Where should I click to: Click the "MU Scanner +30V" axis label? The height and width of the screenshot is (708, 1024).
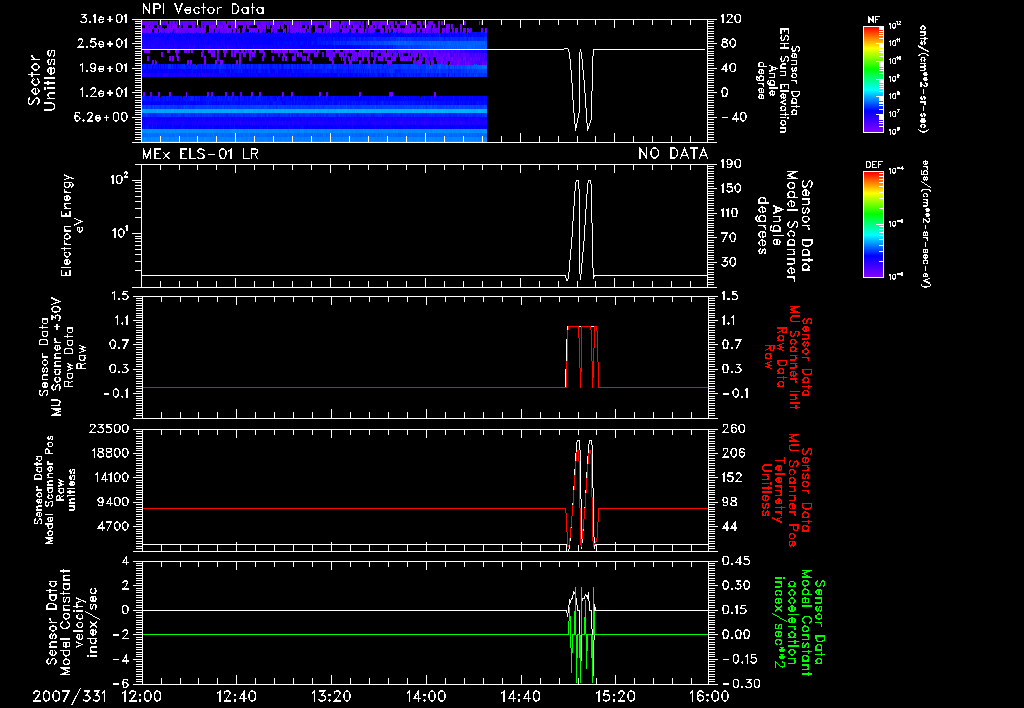(62, 357)
